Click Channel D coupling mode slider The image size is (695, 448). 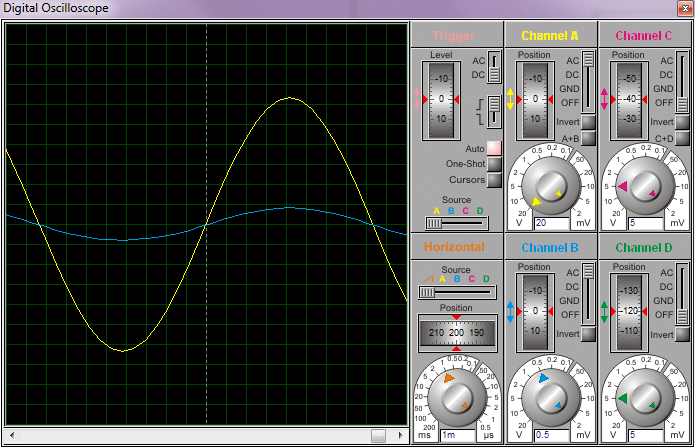coord(682,294)
